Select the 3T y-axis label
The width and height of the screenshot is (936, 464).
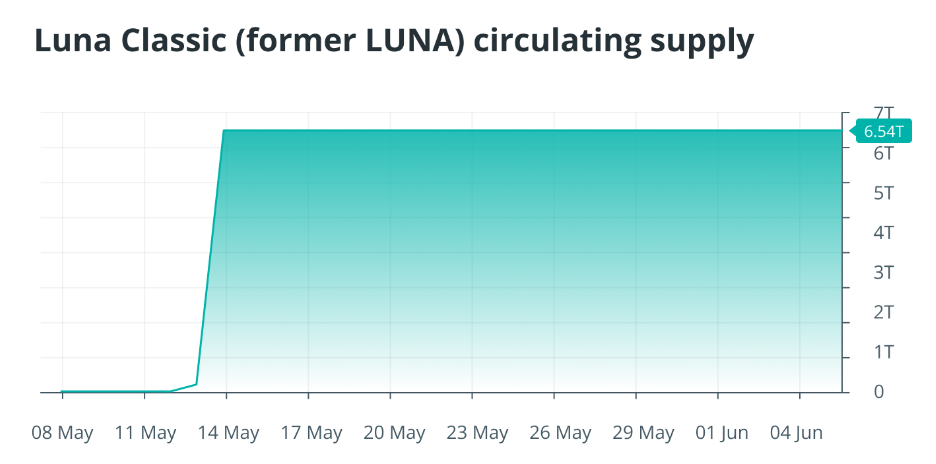(884, 272)
